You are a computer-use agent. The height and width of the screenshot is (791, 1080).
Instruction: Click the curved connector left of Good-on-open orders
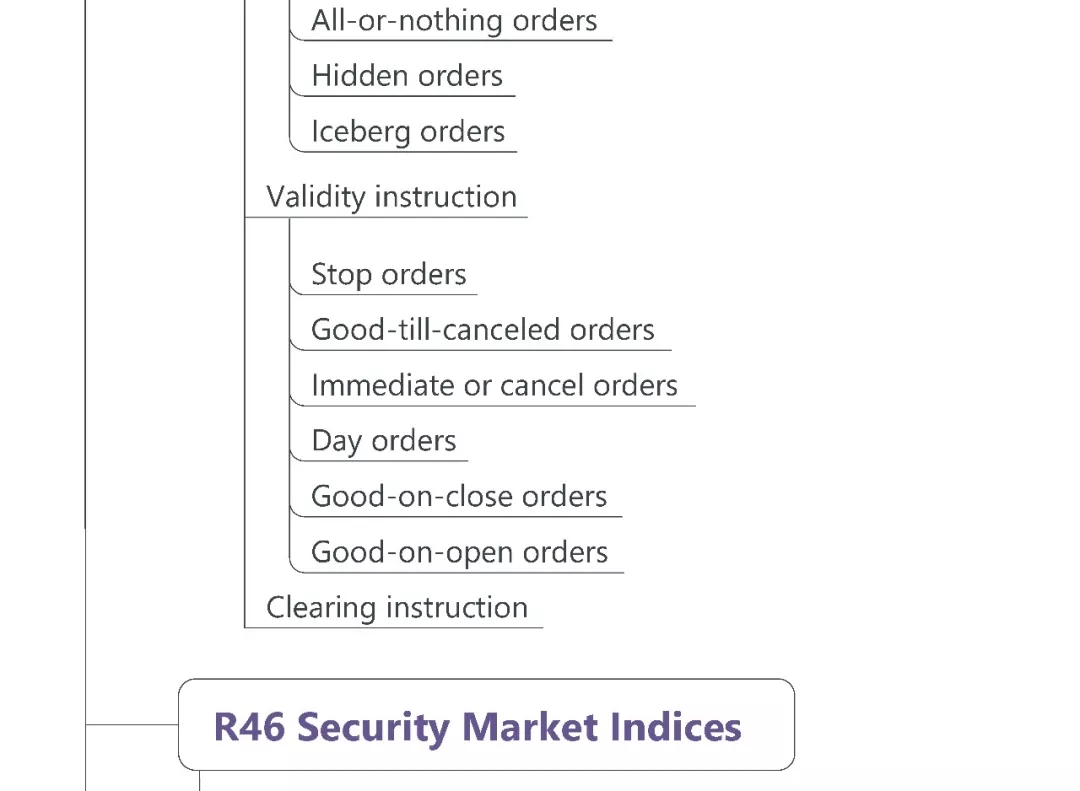293,564
